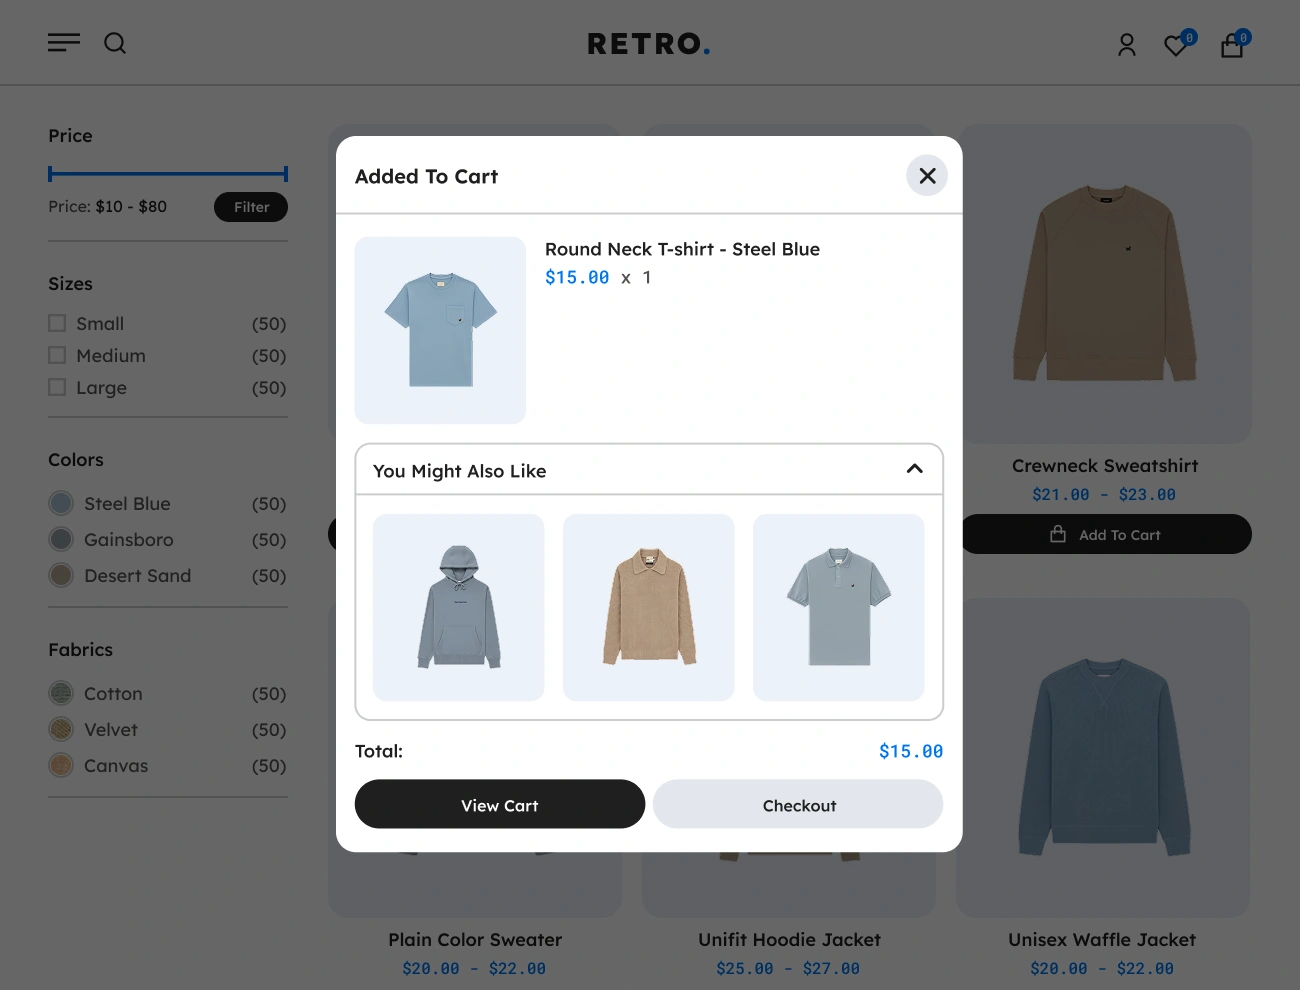Check the Large size checkbox
The height and width of the screenshot is (990, 1300).
point(57,387)
